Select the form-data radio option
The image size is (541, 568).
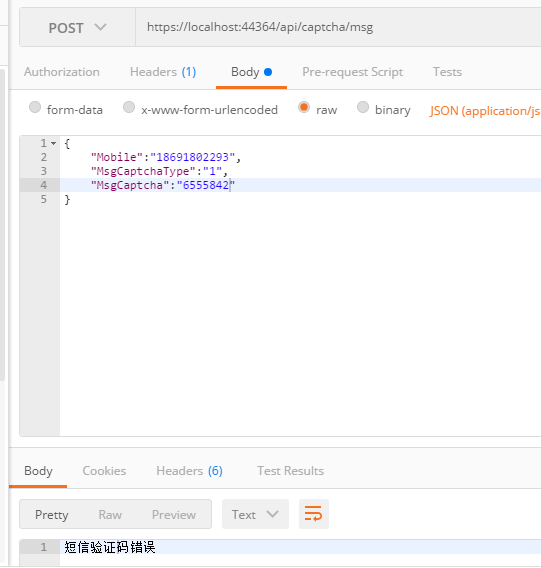pyautogui.click(x=35, y=107)
